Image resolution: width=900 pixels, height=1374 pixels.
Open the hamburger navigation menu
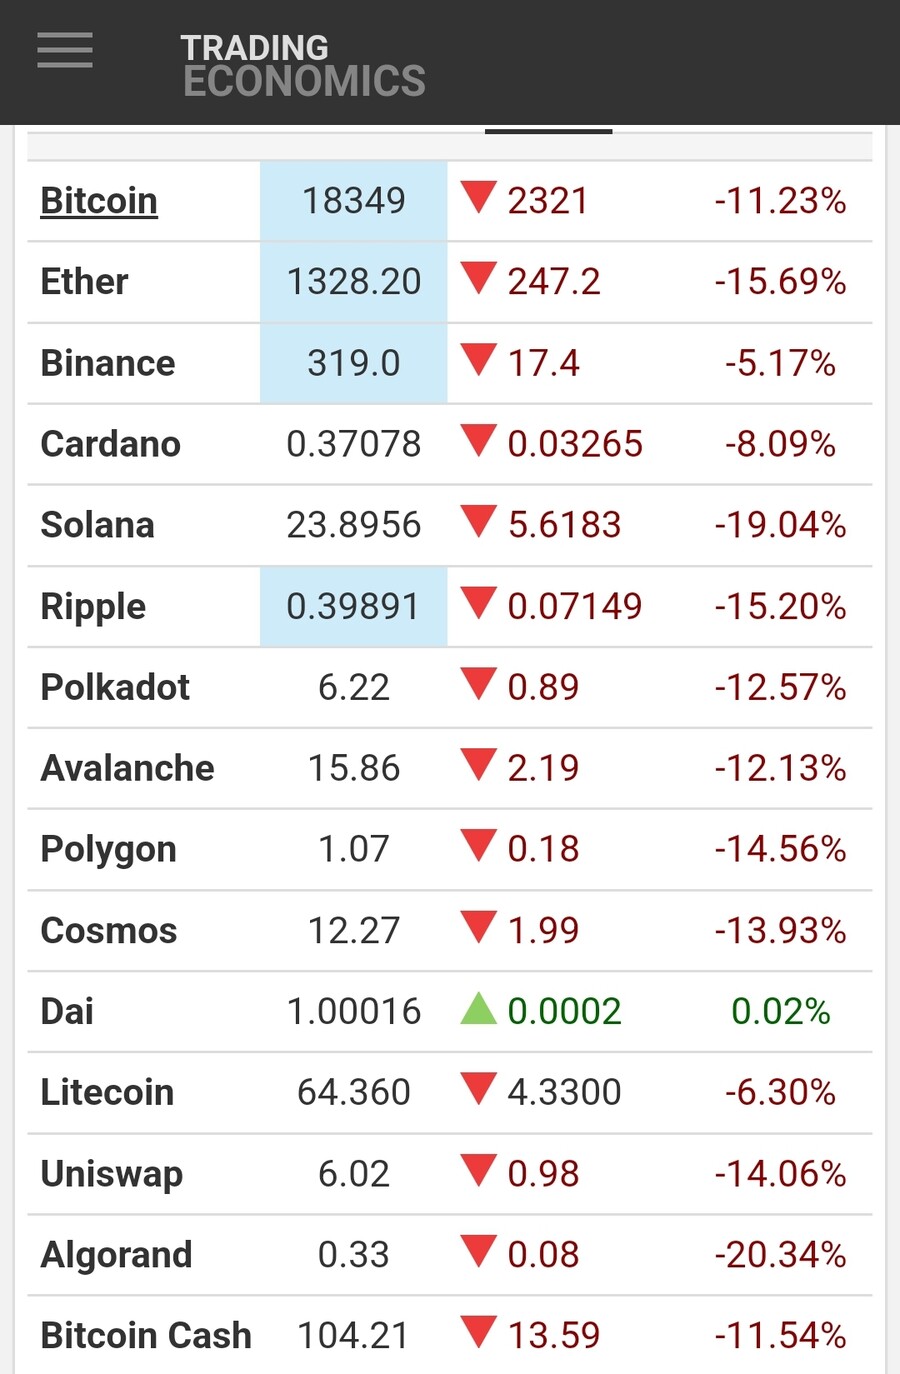[65, 50]
